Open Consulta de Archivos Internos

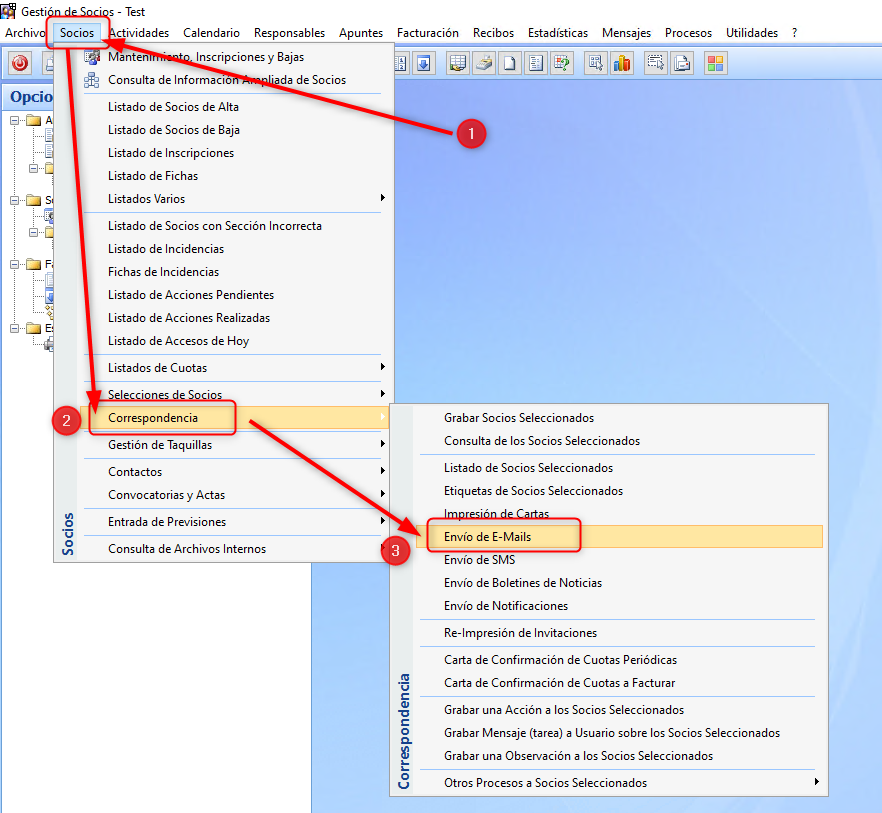187,549
